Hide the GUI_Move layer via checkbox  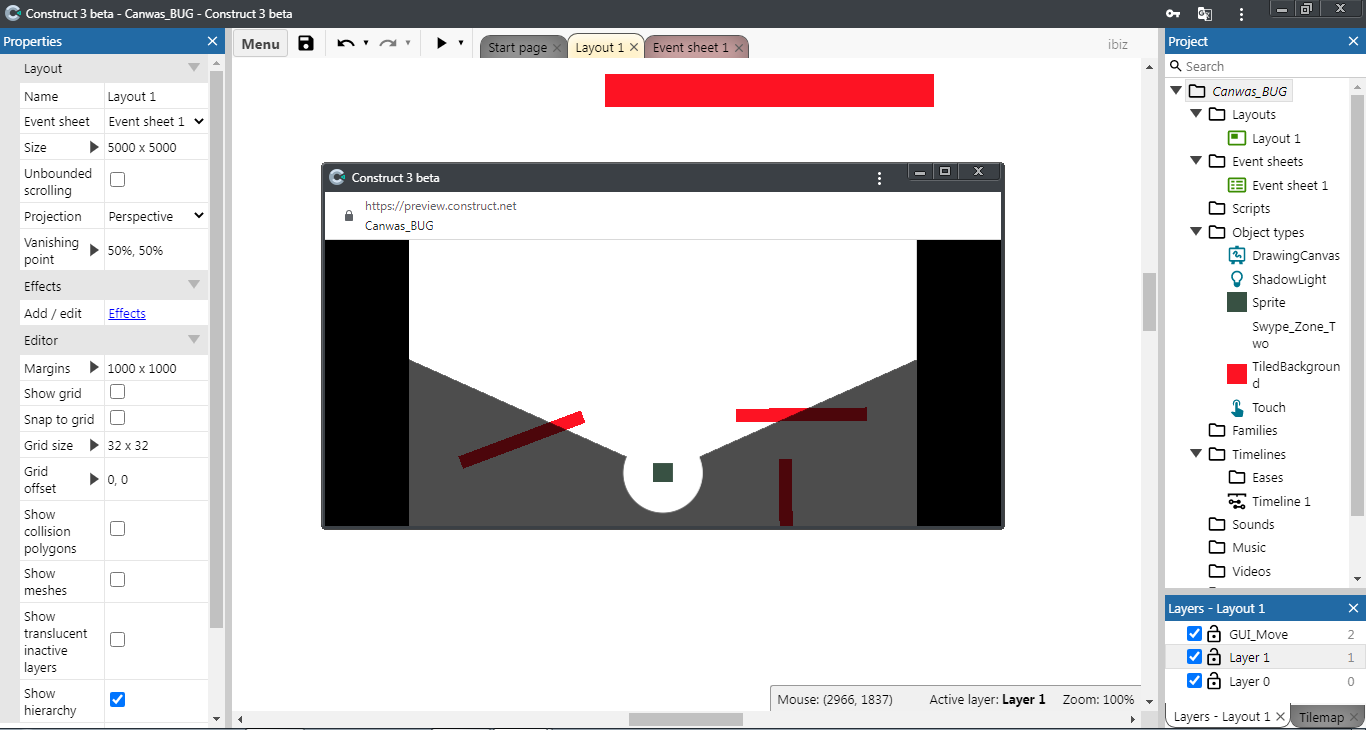(1194, 634)
